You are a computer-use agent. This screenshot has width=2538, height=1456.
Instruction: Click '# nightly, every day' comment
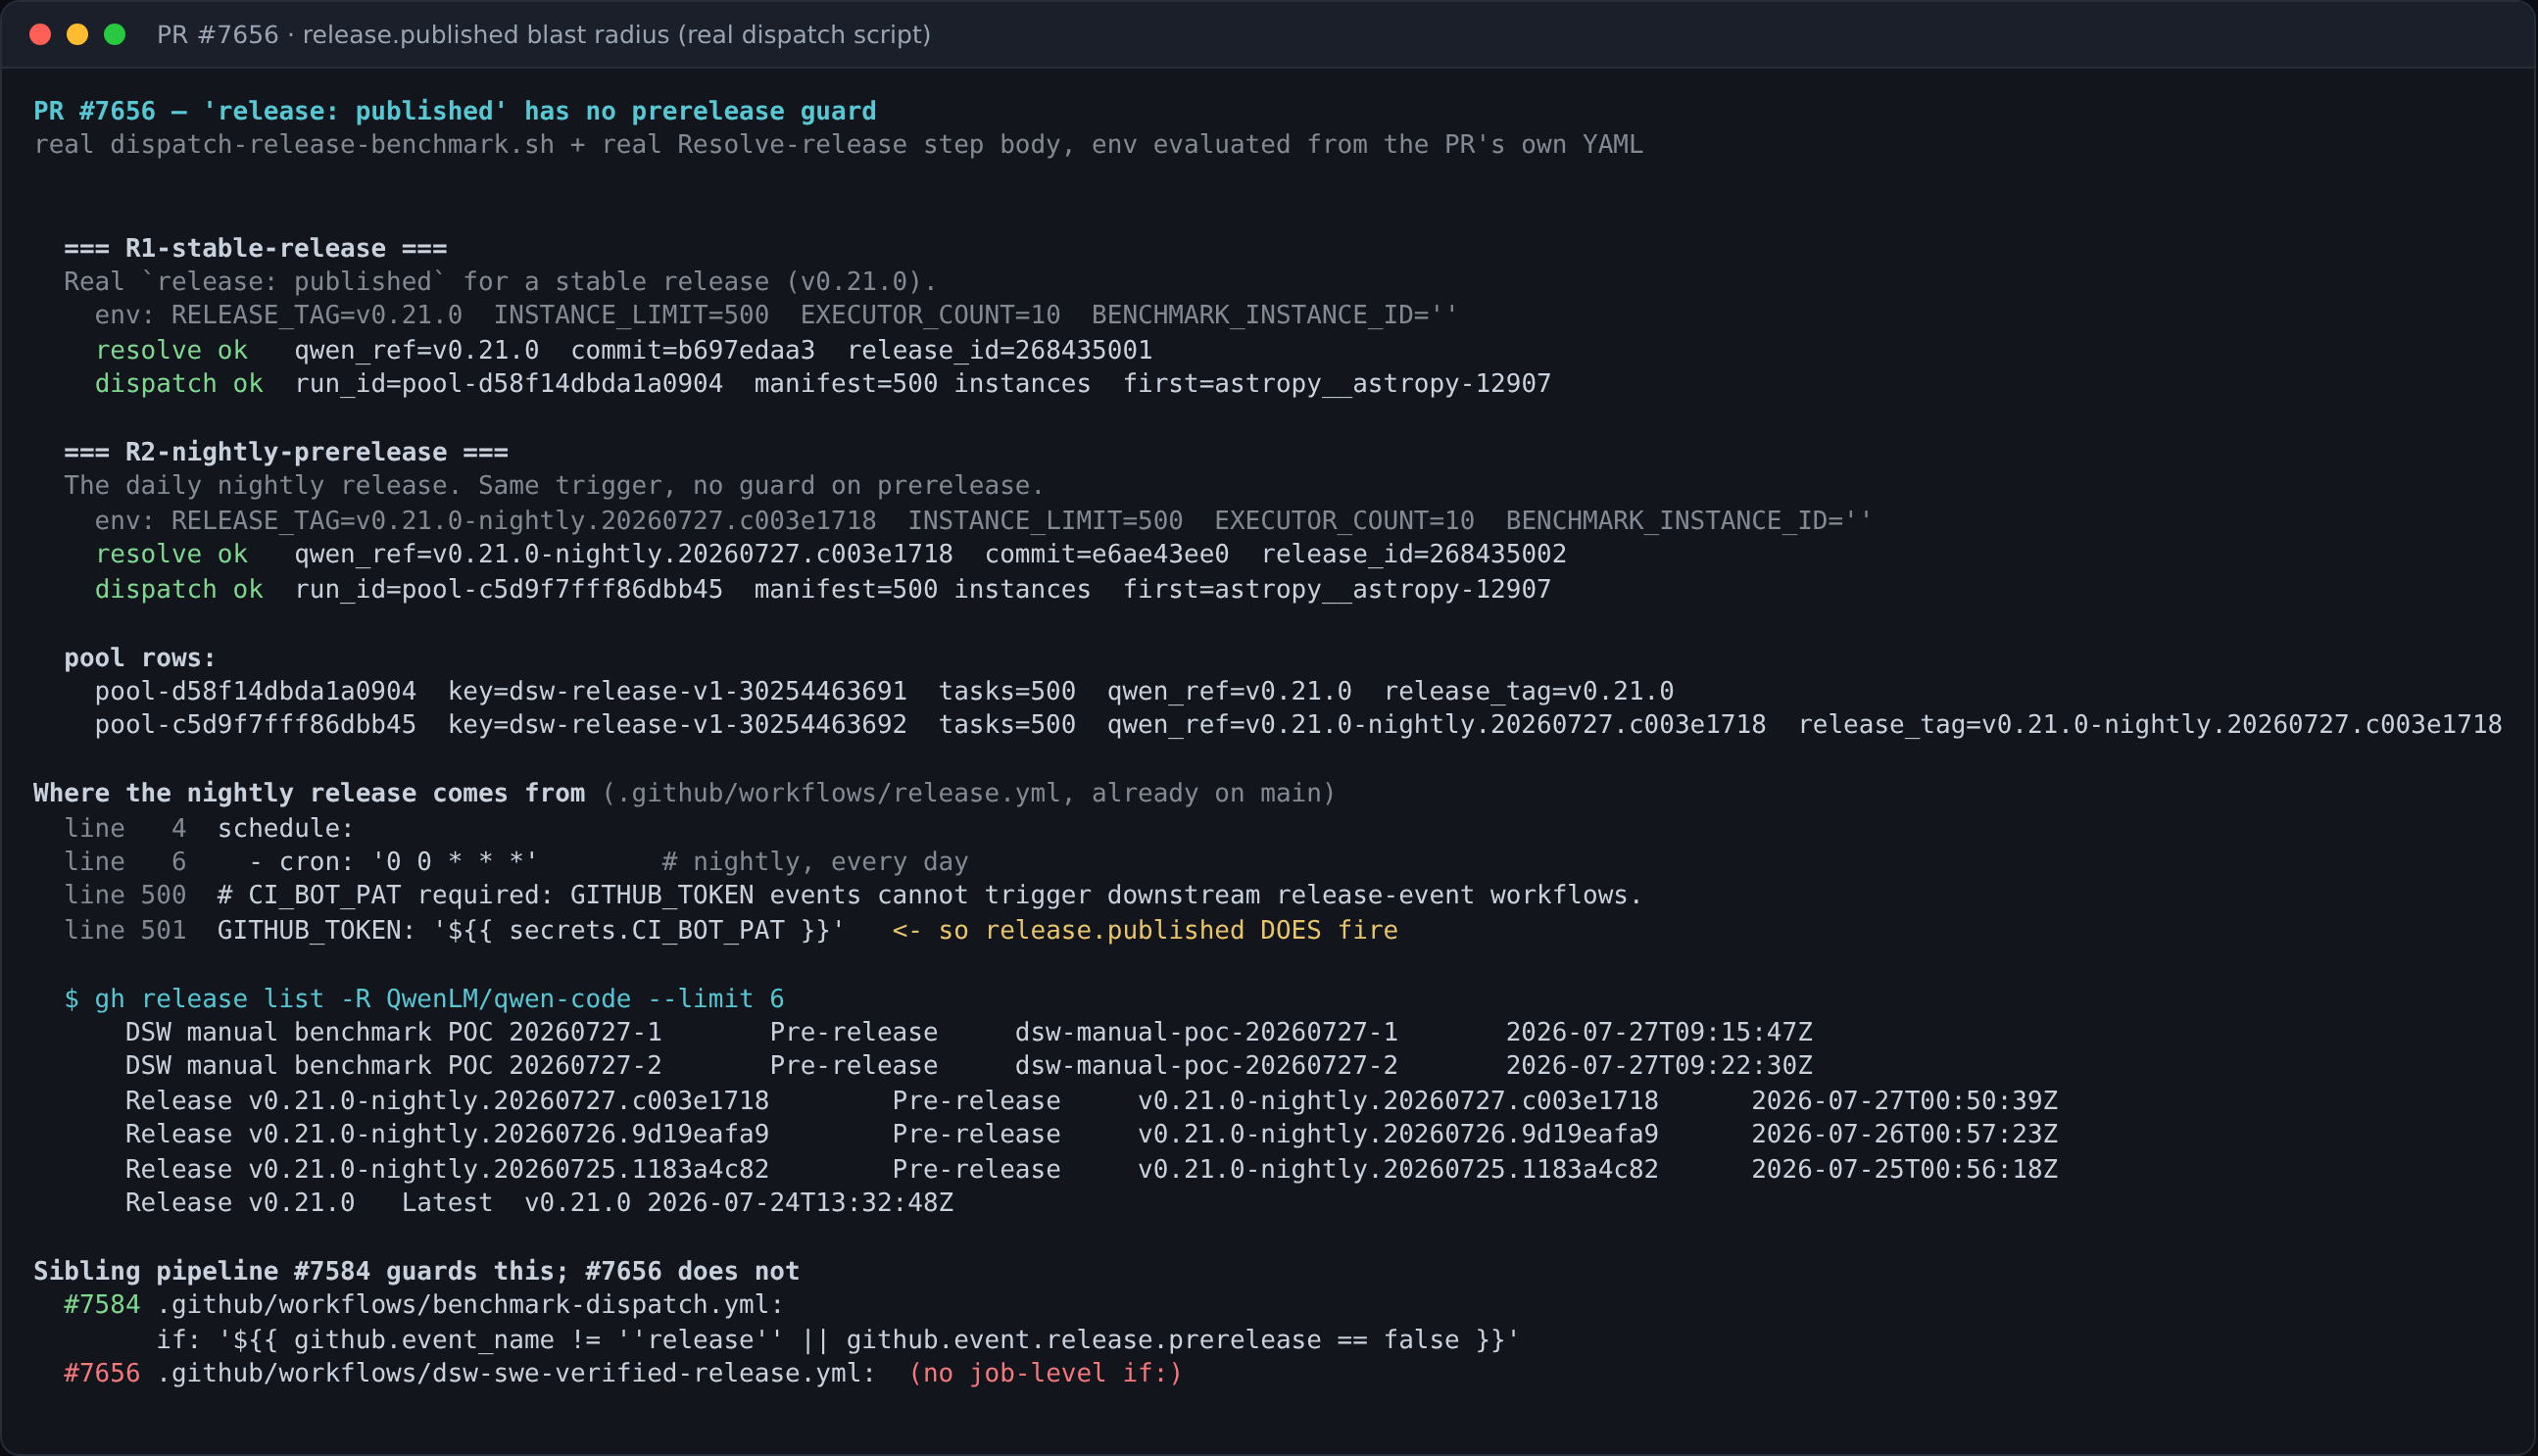[815, 862]
